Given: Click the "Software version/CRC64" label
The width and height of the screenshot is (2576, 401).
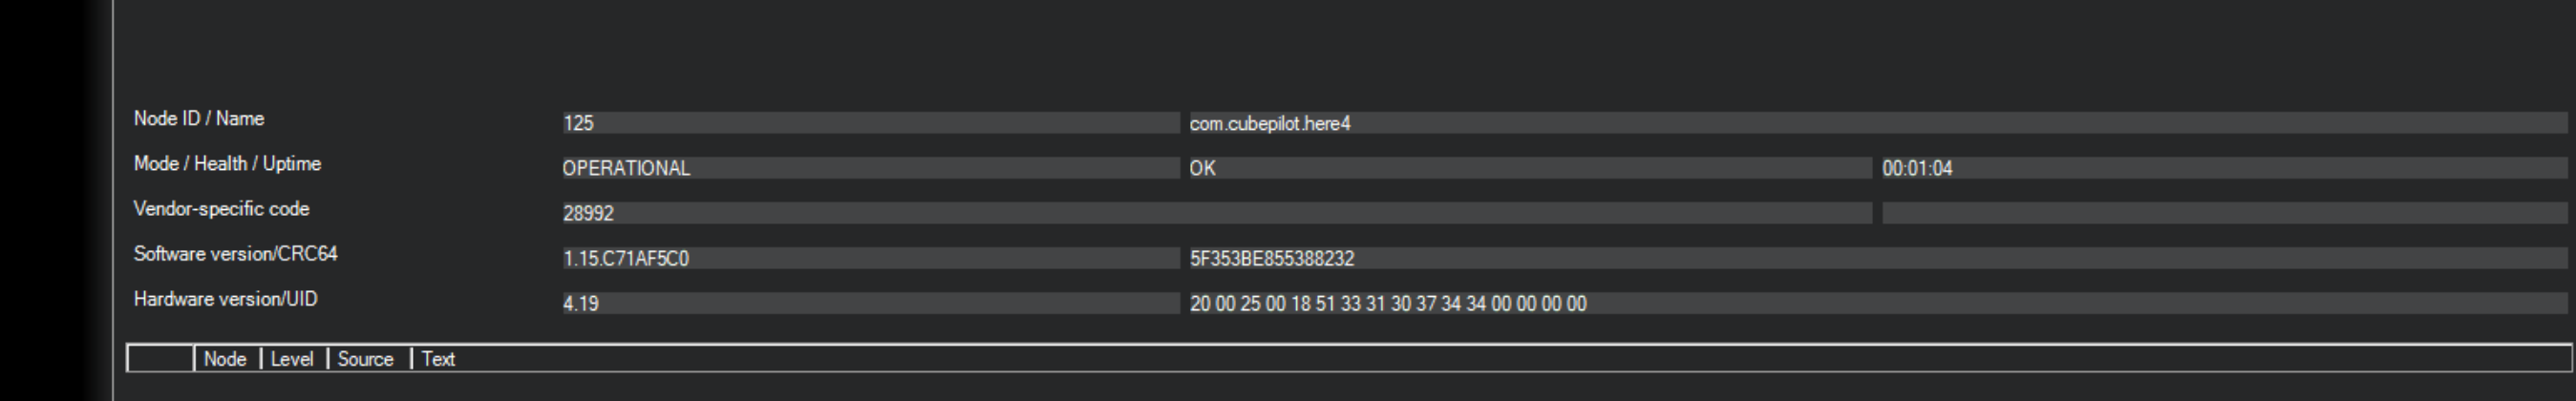Looking at the screenshot, I should 235,254.
